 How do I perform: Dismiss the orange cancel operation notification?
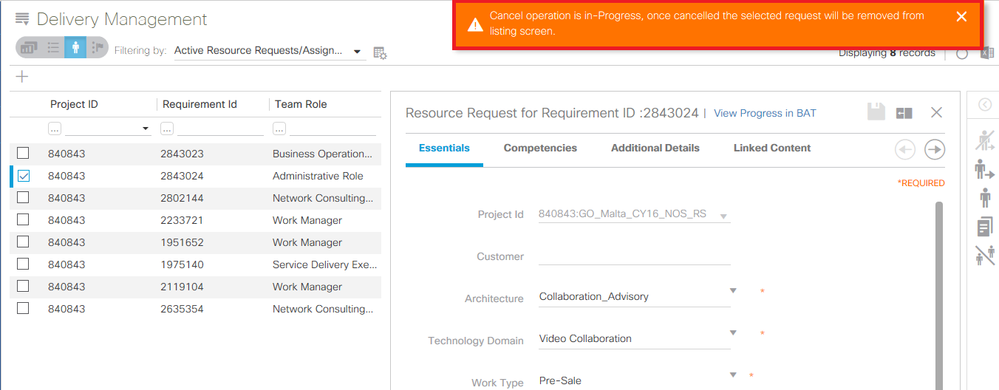961,17
